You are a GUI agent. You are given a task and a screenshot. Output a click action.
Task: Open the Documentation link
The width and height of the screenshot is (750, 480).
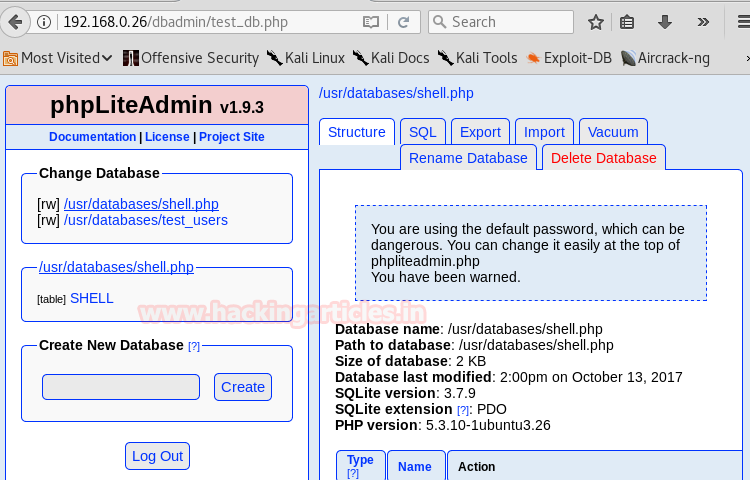[x=92, y=137]
